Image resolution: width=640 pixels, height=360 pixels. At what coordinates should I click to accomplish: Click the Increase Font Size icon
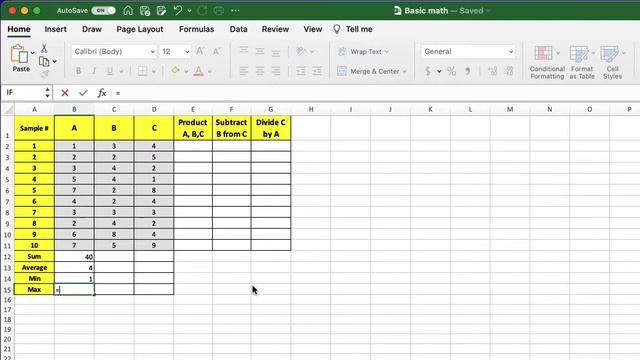click(200, 51)
